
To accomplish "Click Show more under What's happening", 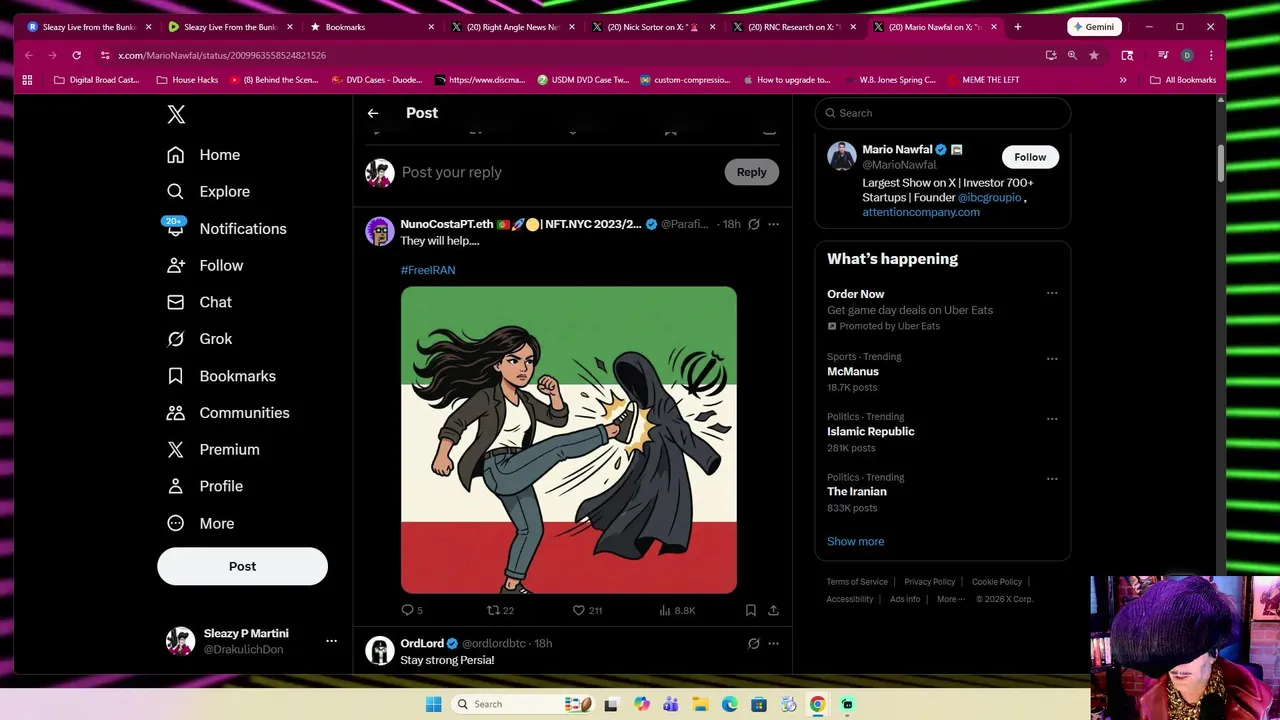I will (855, 541).
